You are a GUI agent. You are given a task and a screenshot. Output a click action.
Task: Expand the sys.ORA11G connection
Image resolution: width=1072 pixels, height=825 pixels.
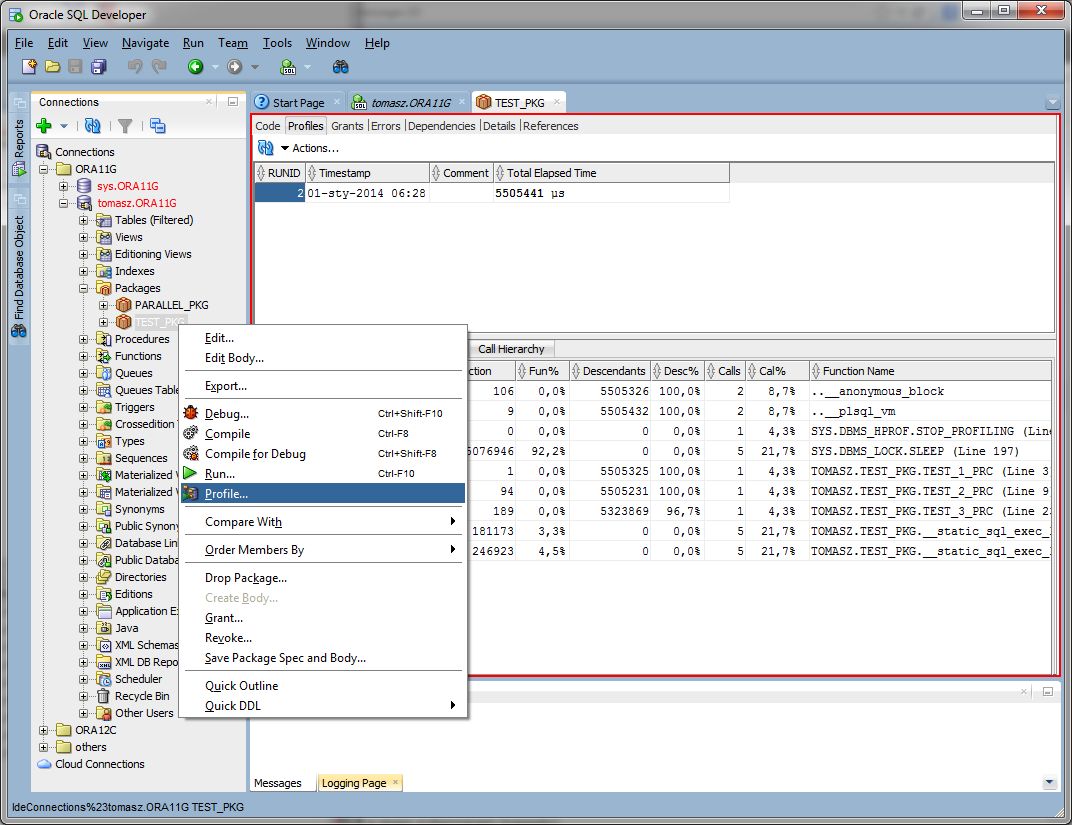coord(64,186)
